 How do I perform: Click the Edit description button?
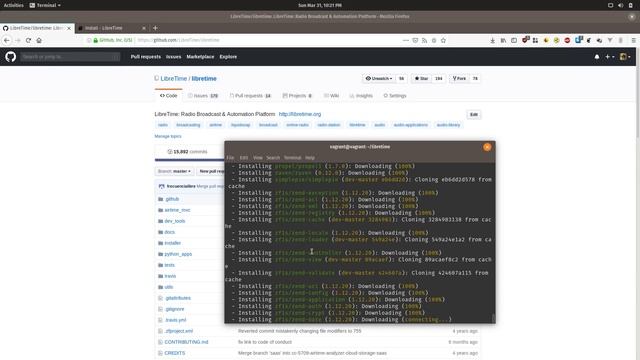473,115
